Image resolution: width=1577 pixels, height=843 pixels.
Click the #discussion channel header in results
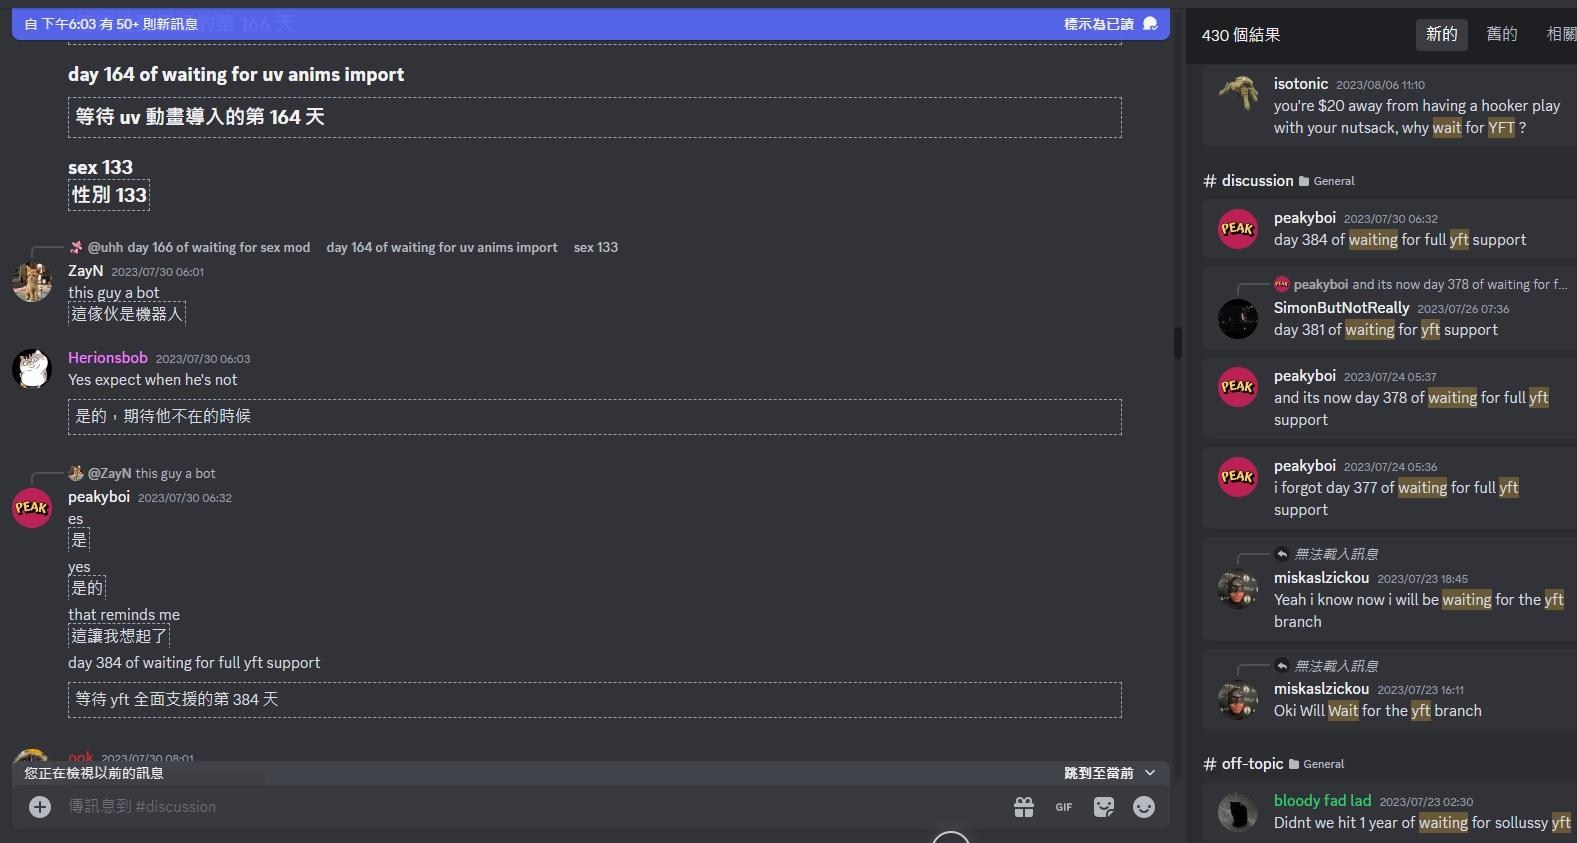(x=1257, y=181)
